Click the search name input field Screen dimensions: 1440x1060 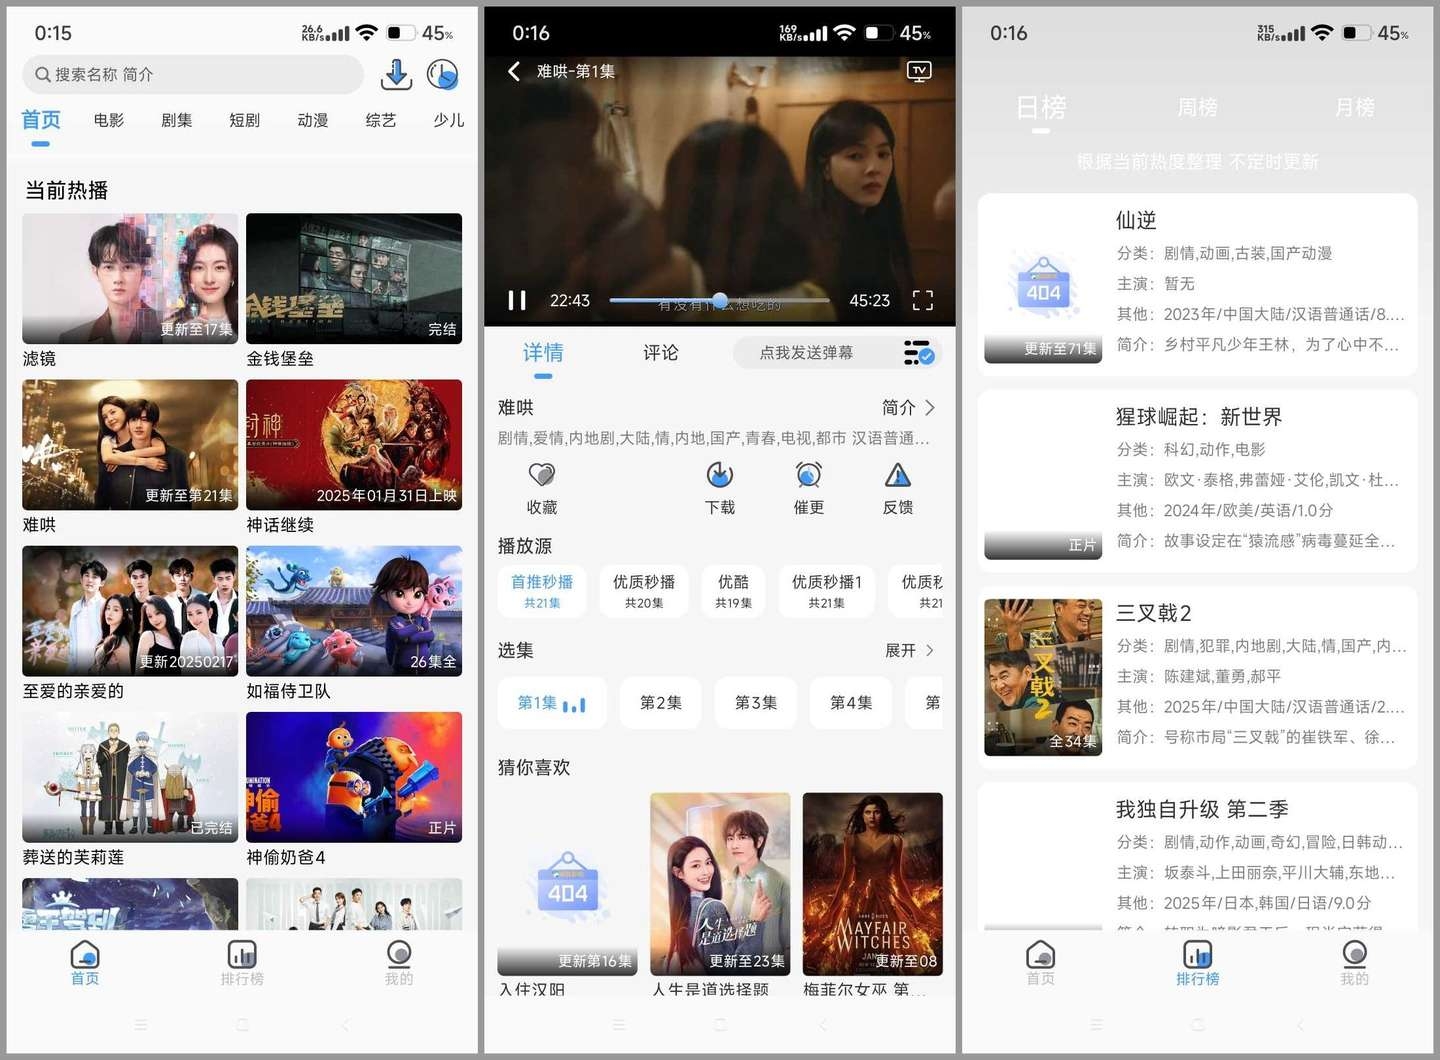click(193, 74)
